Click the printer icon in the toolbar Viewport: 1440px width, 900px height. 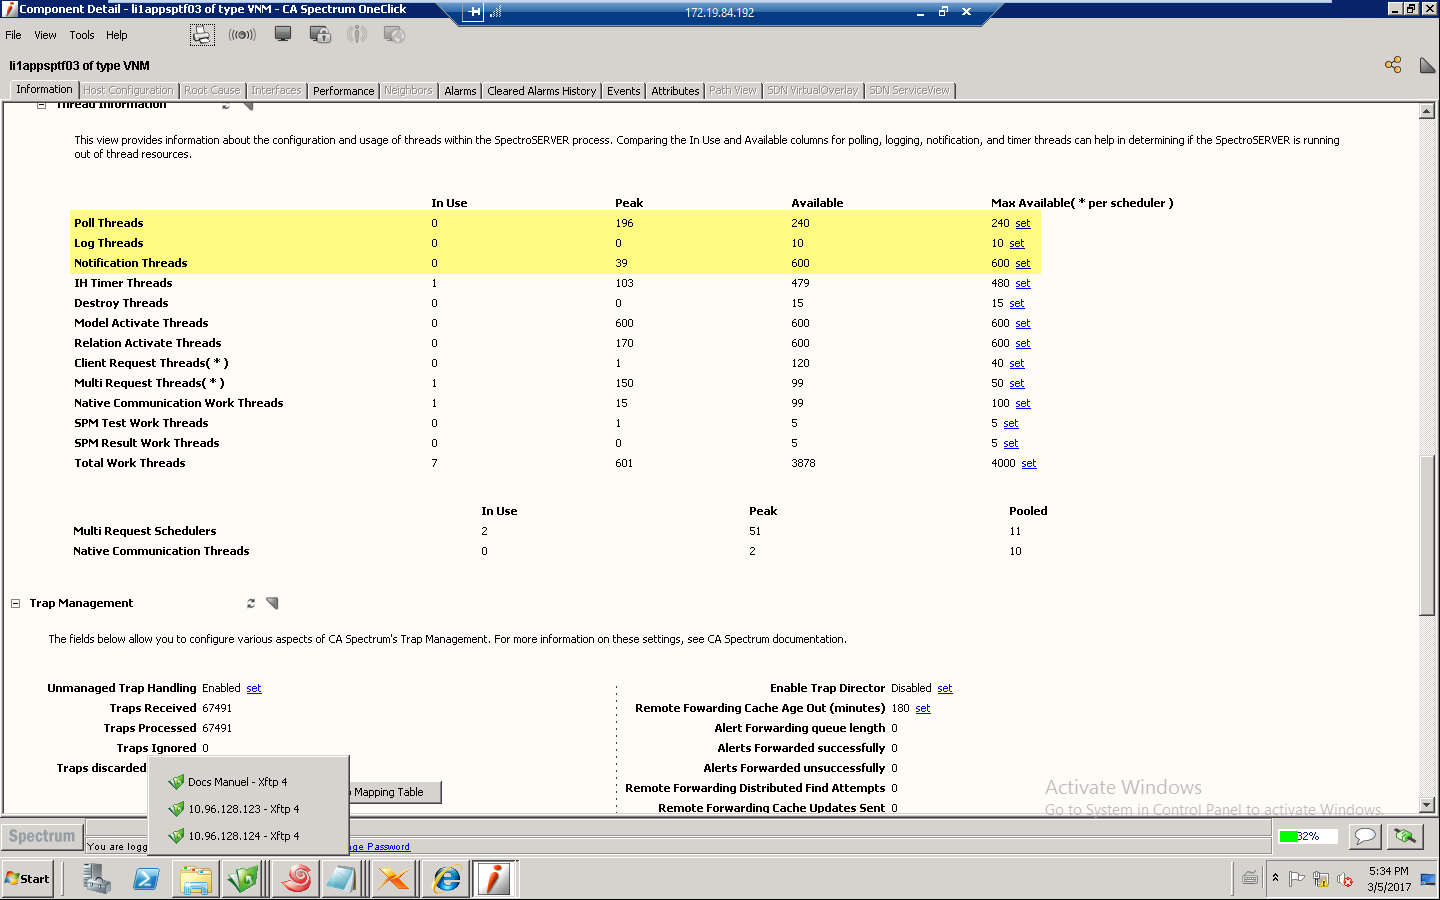pyautogui.click(x=202, y=35)
